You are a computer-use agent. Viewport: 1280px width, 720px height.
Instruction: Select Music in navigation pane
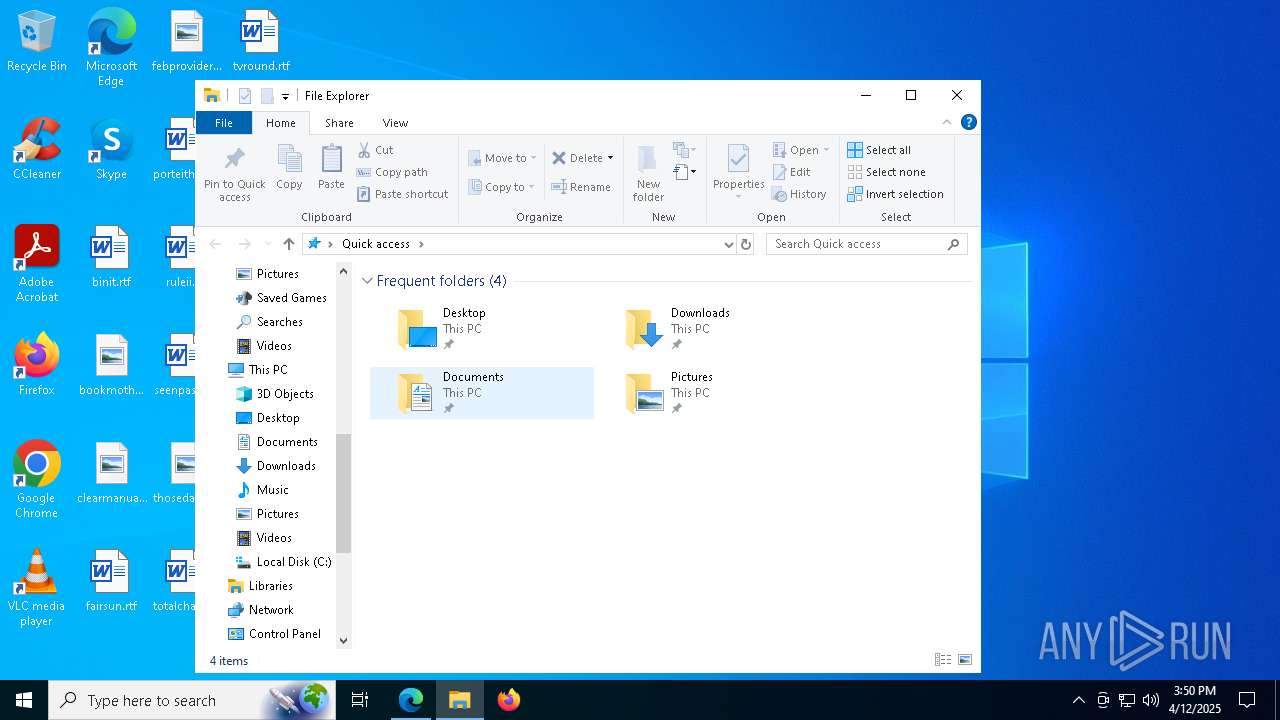pos(263,490)
